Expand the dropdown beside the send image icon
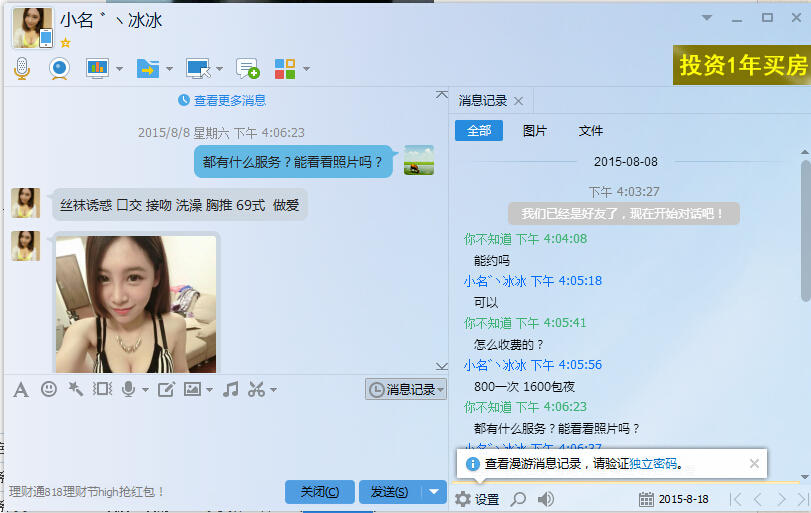 (x=210, y=389)
